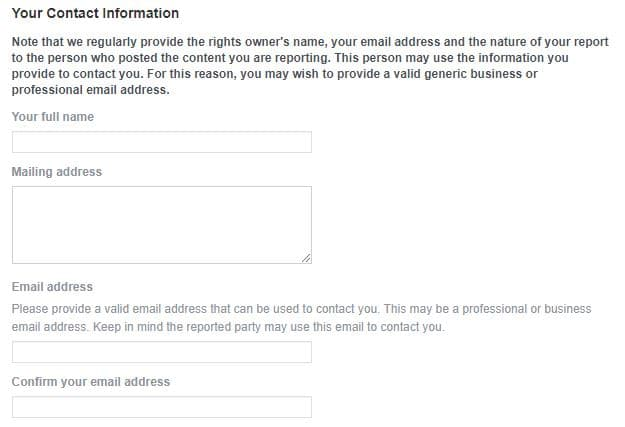Click the Email address input box
The height and width of the screenshot is (427, 625).
pos(161,352)
